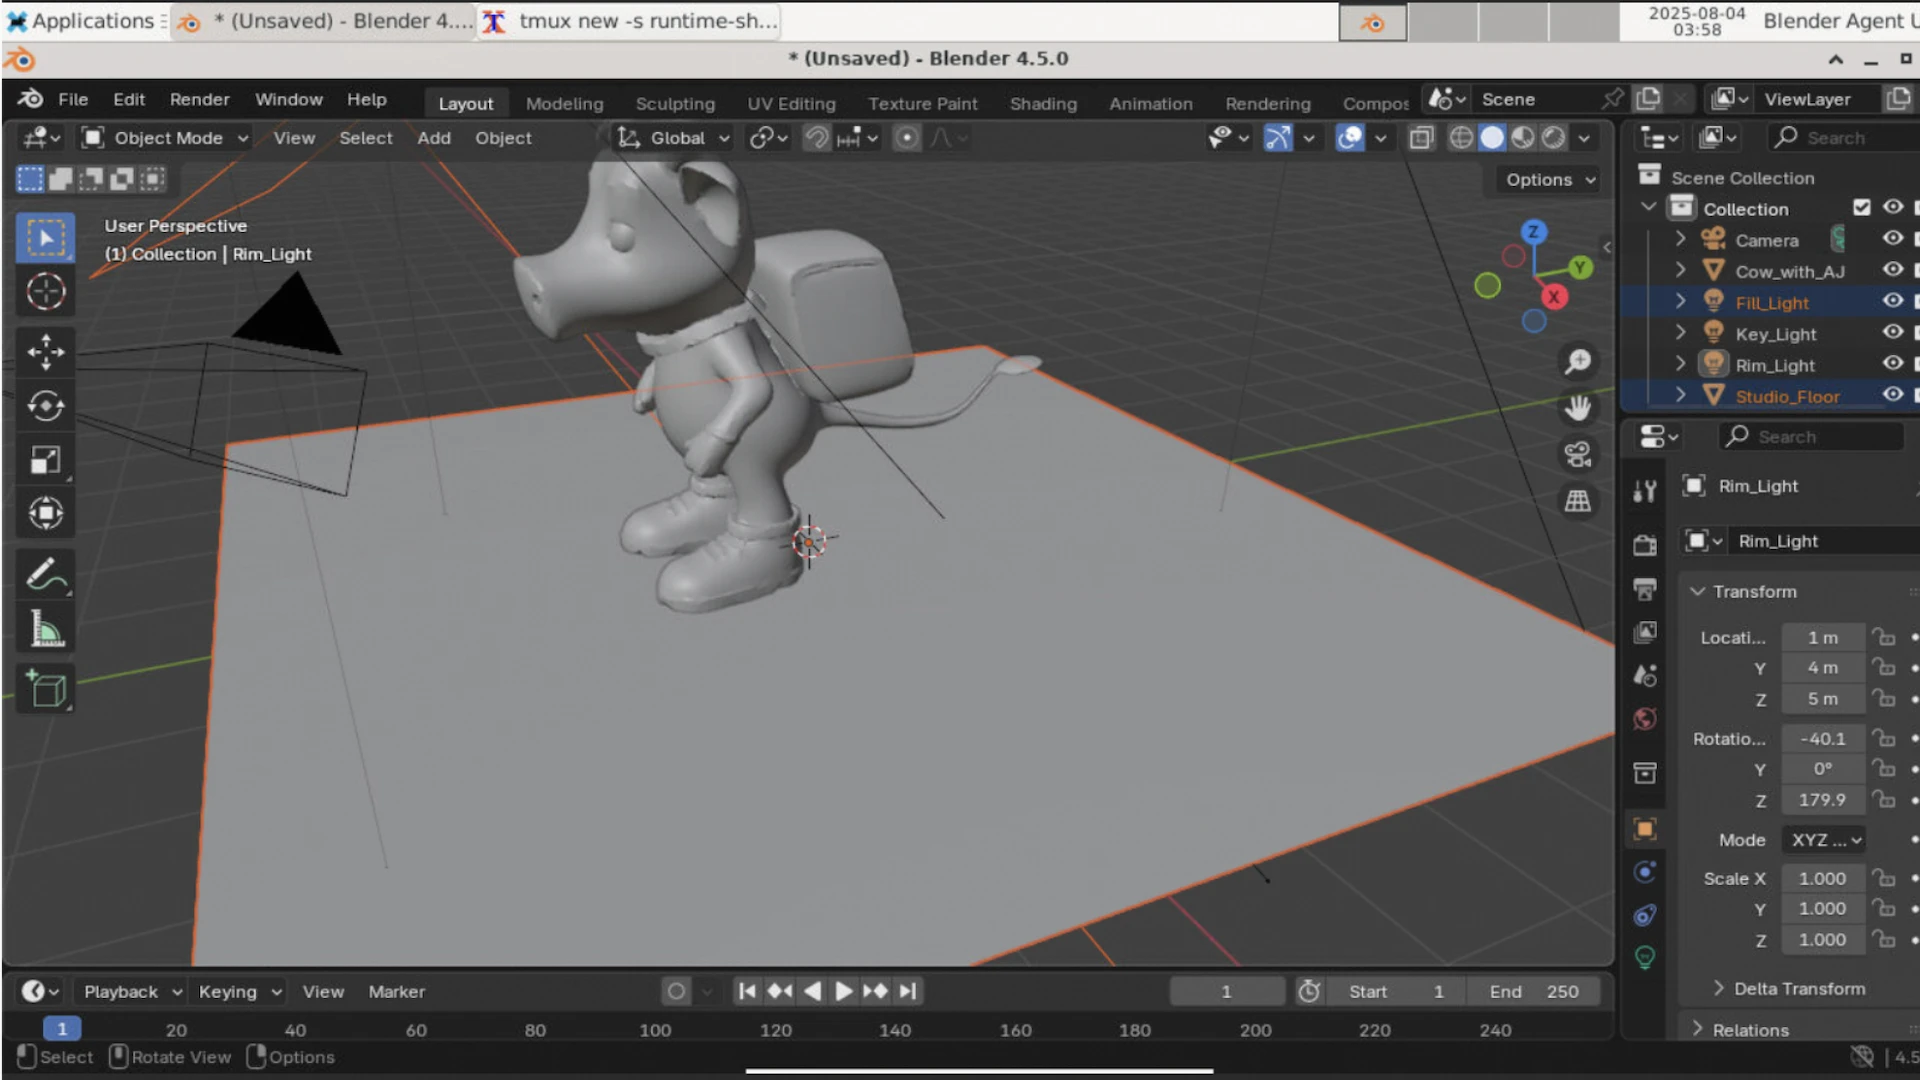
Task: Click the zoom magnifier viewport icon
Action: click(x=1577, y=361)
